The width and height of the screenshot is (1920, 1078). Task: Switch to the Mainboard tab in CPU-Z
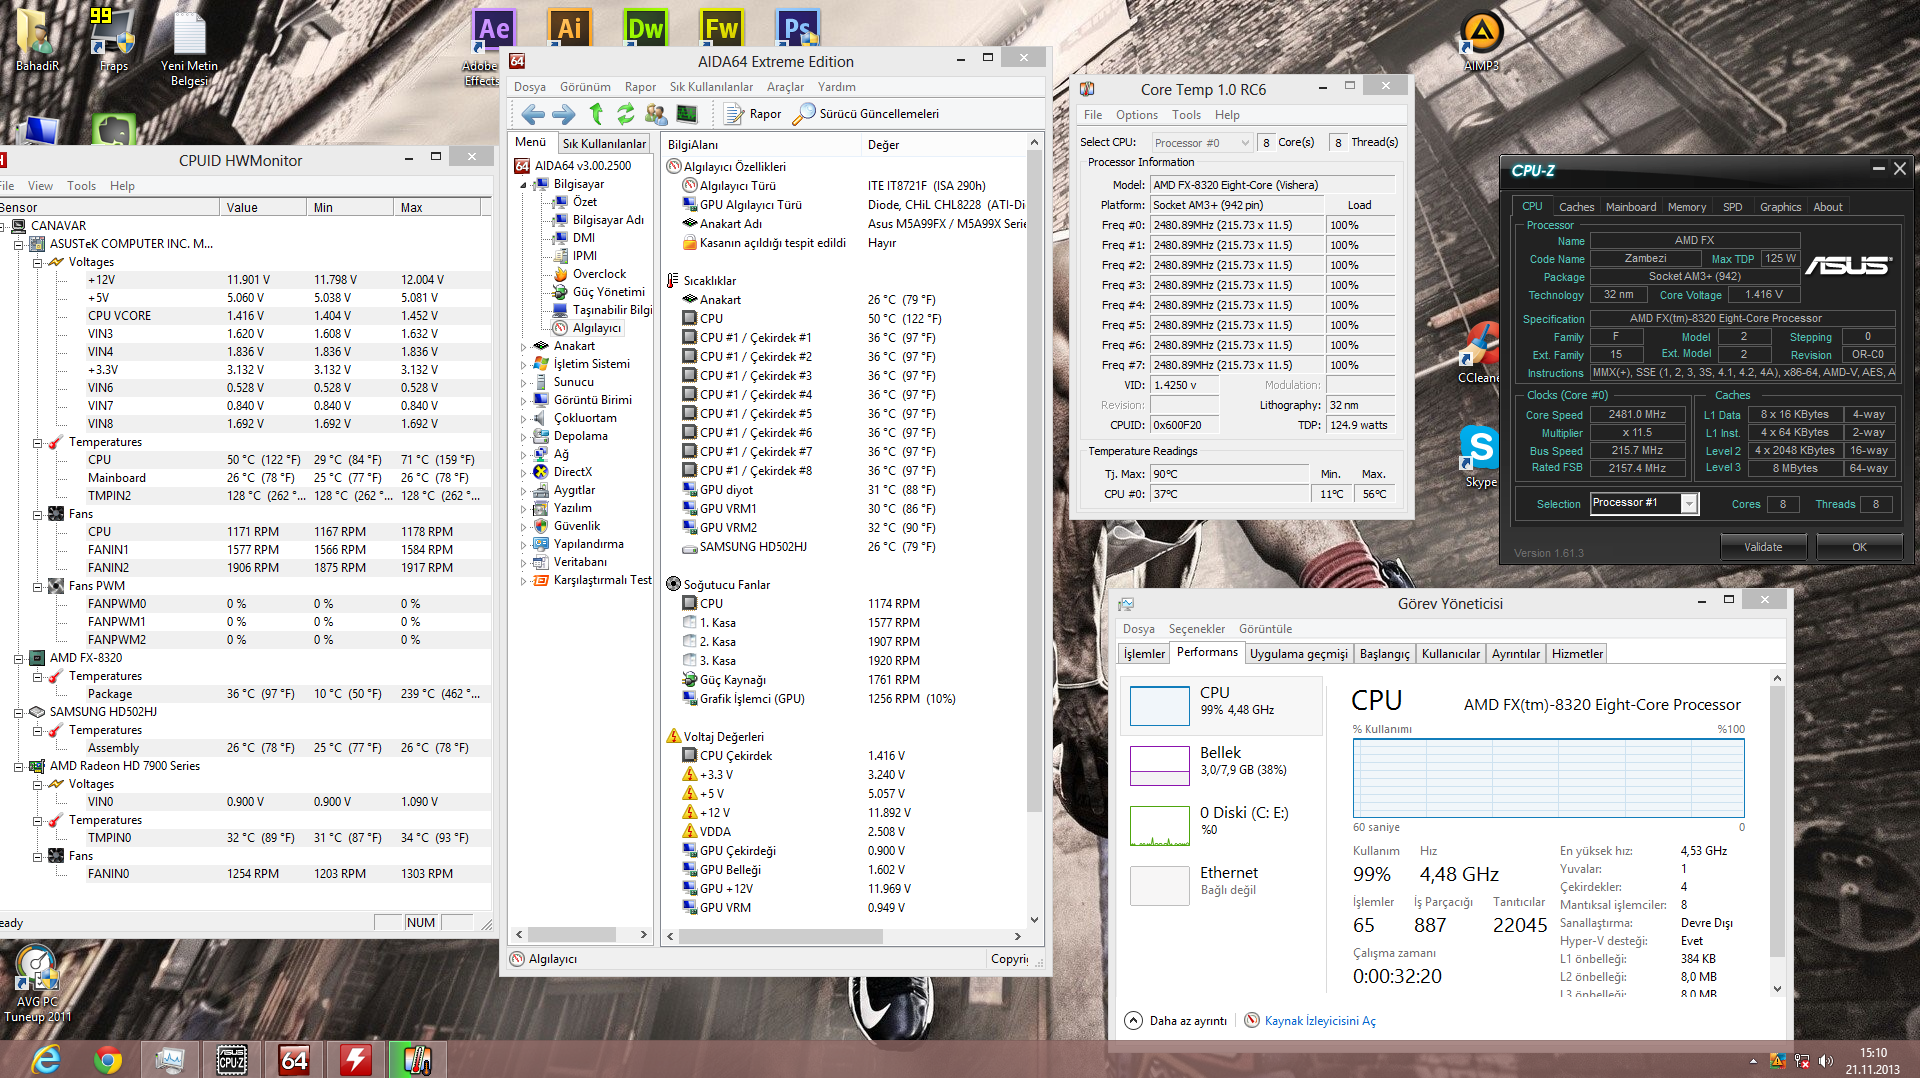tap(1630, 207)
